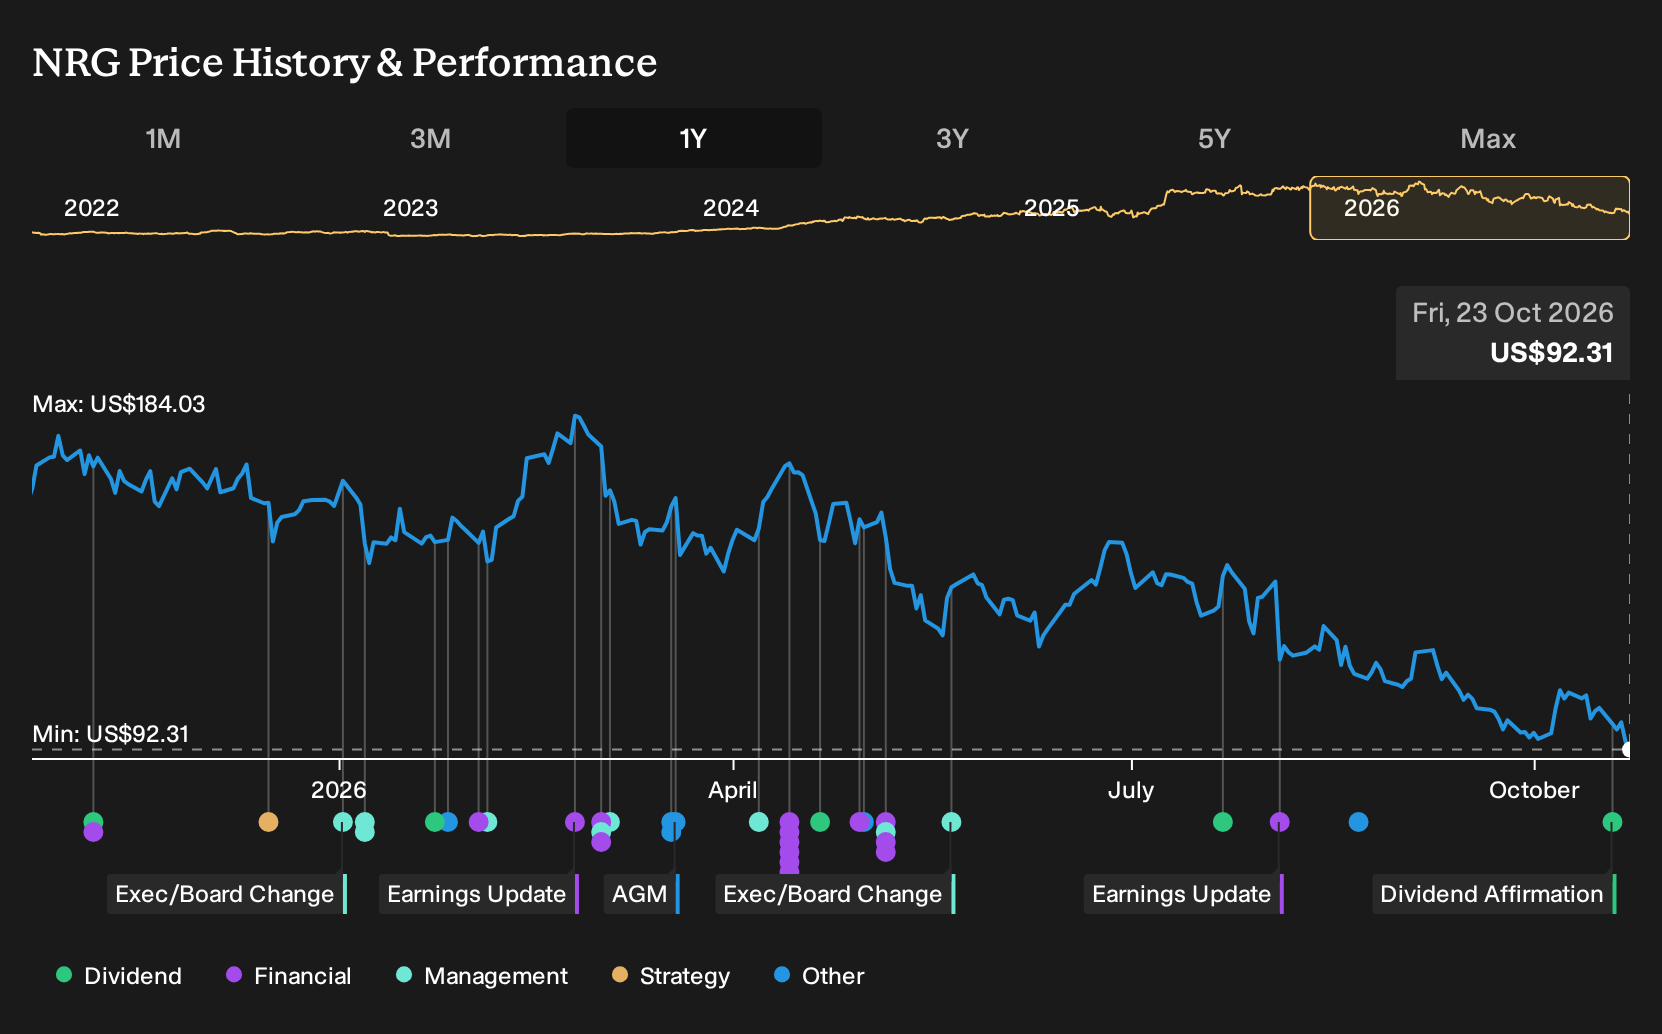Click the October axis label

click(1534, 790)
